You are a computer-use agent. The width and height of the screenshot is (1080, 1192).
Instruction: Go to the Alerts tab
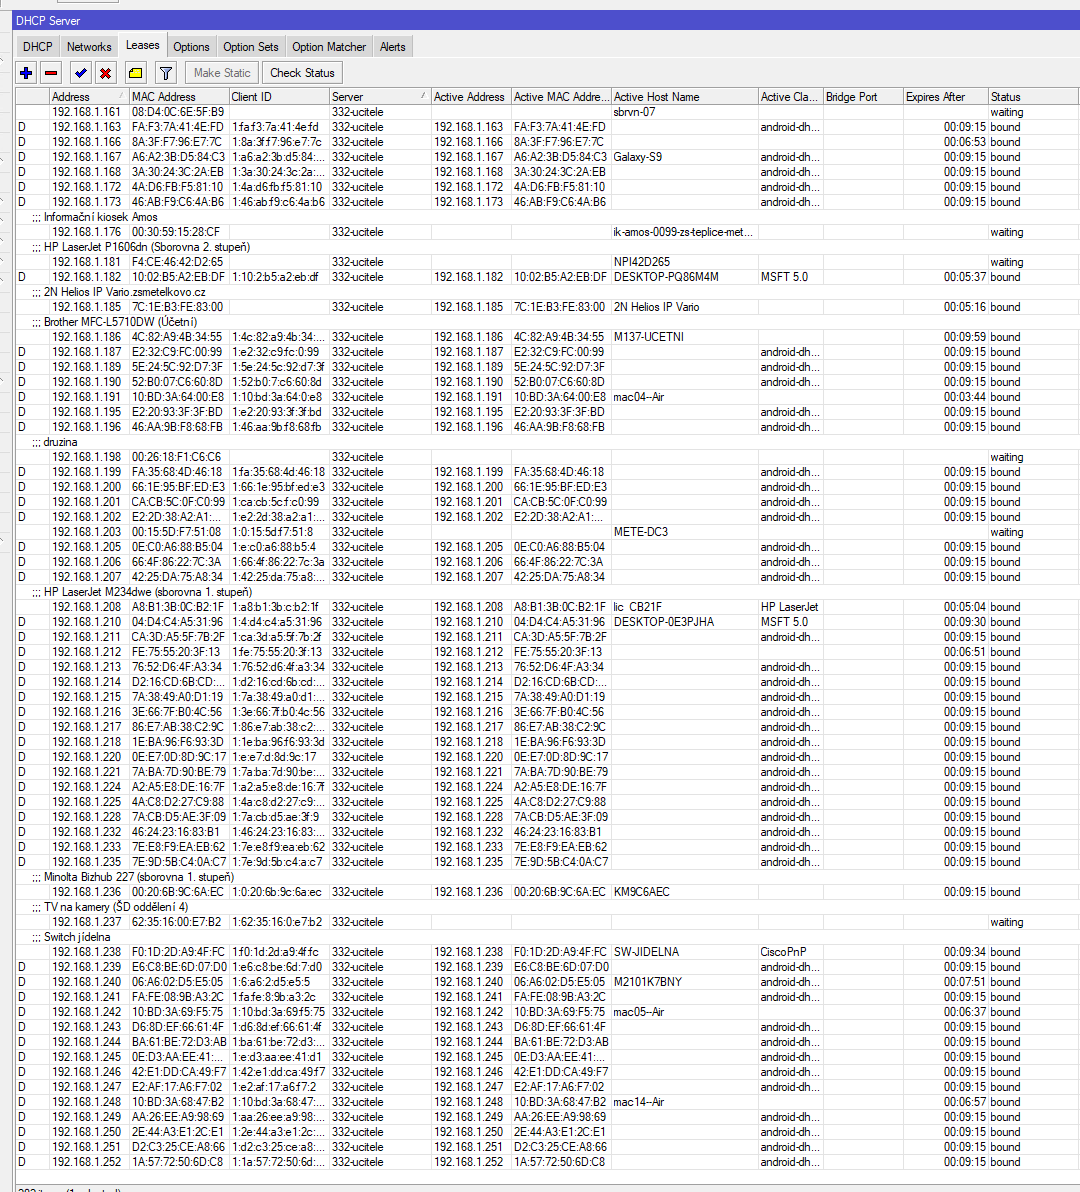(x=393, y=47)
